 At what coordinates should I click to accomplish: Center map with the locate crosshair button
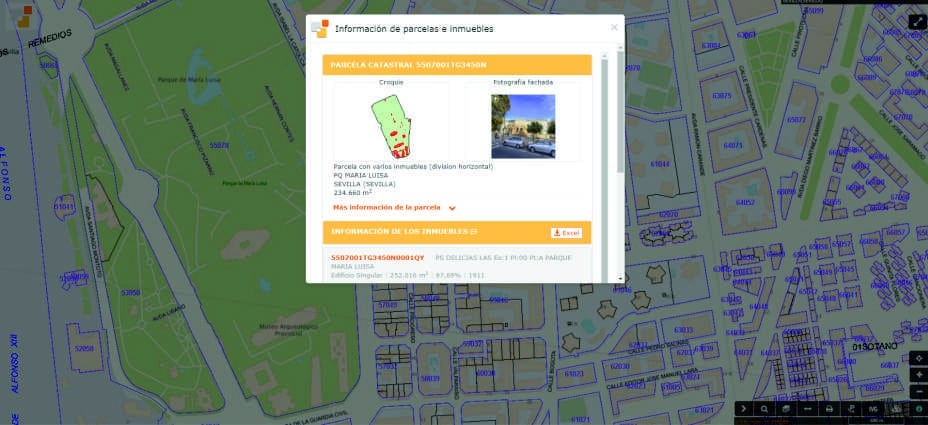coord(919,358)
